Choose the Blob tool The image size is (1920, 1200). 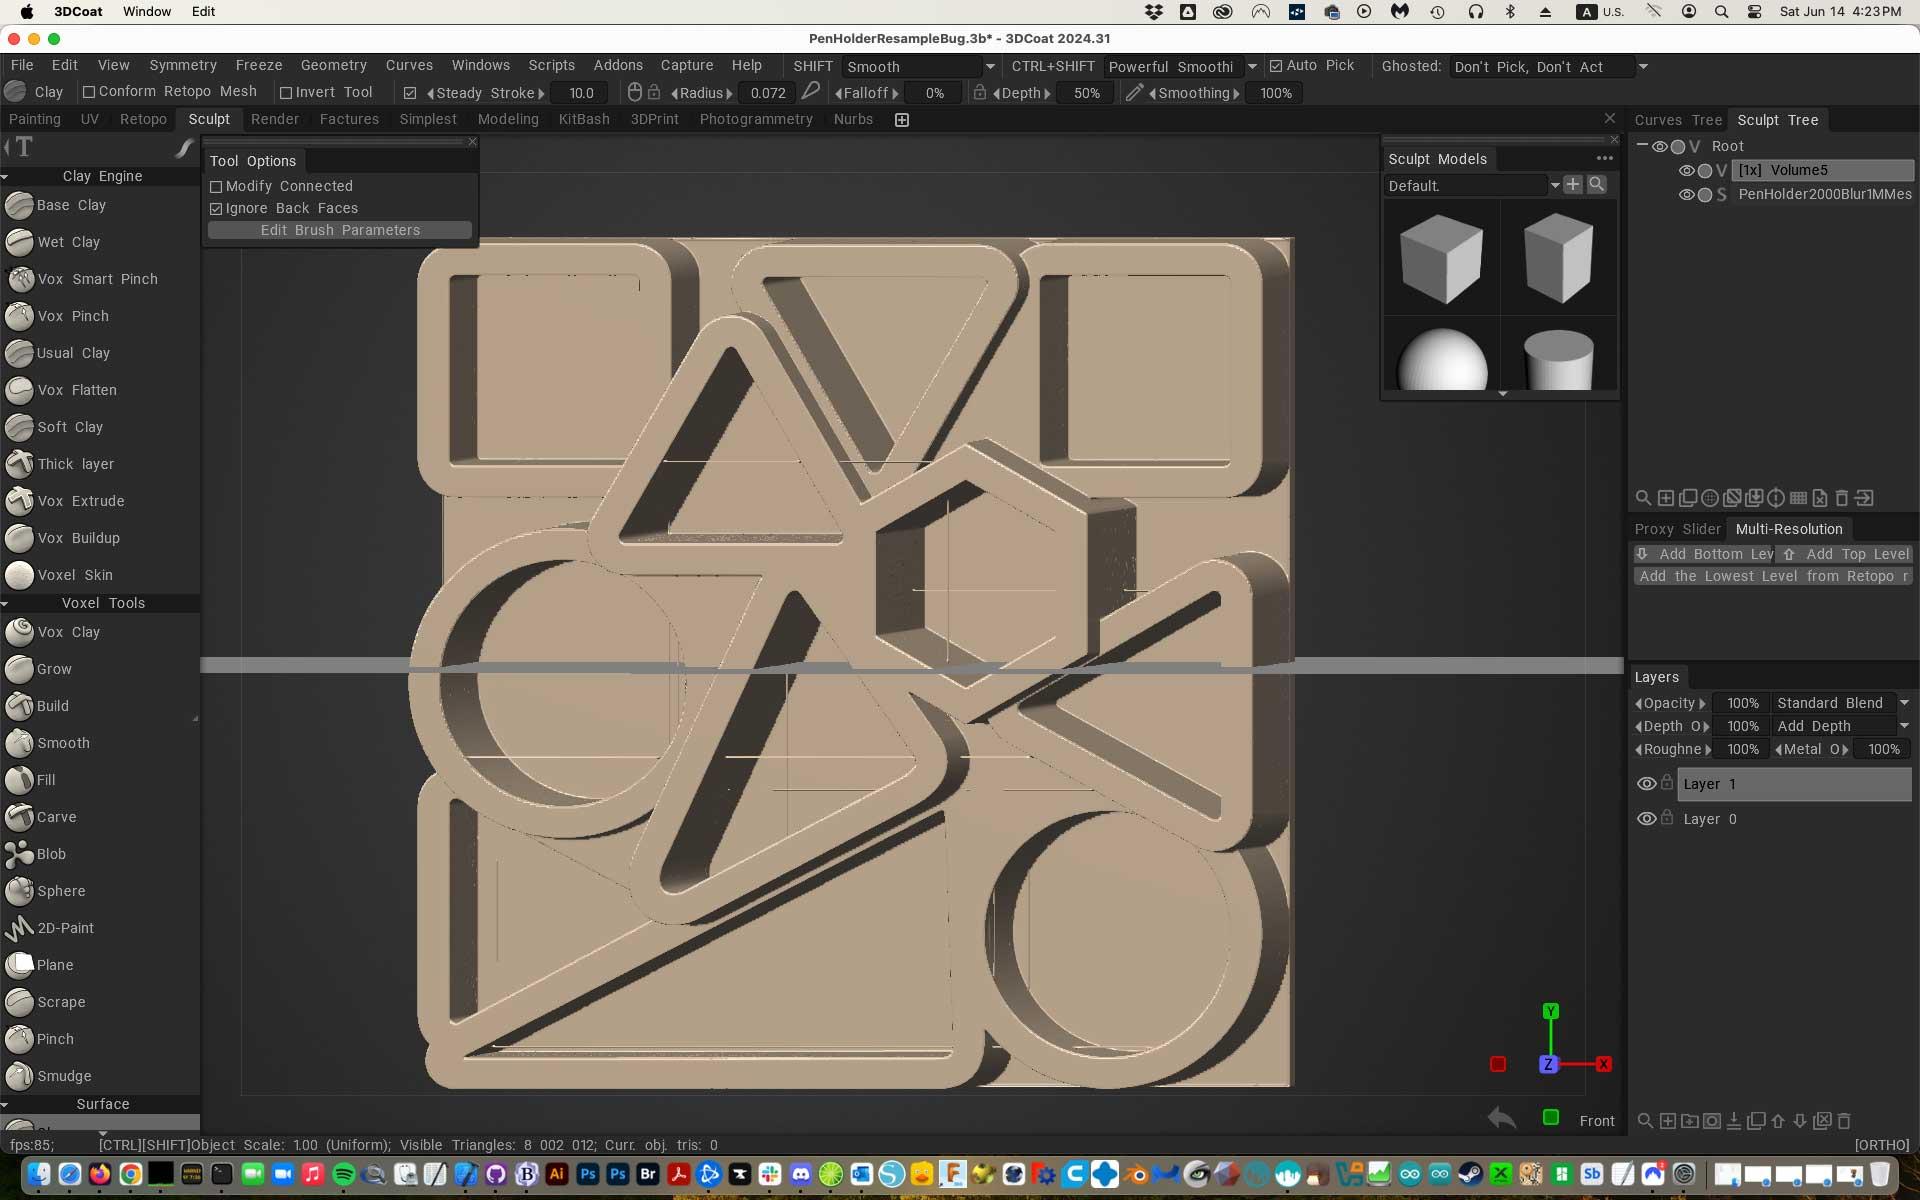51,854
